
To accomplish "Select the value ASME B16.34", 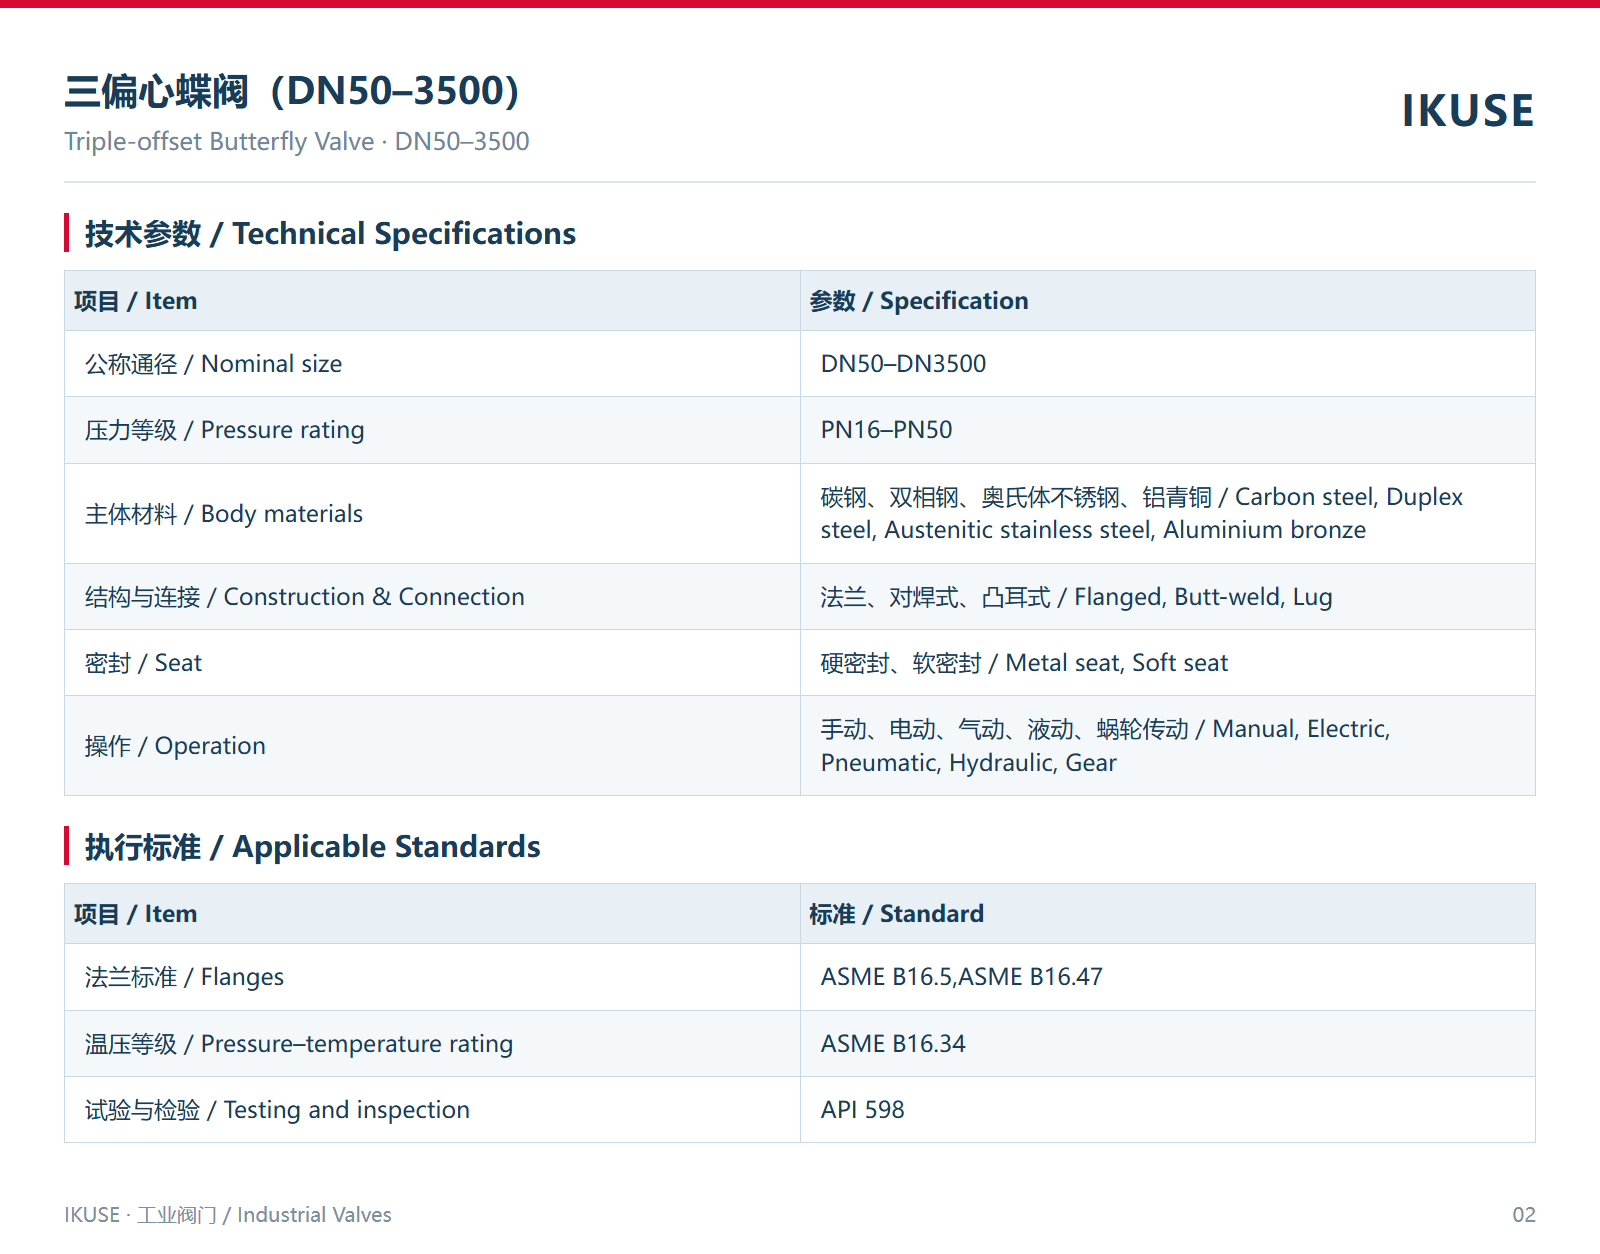I will [893, 1044].
